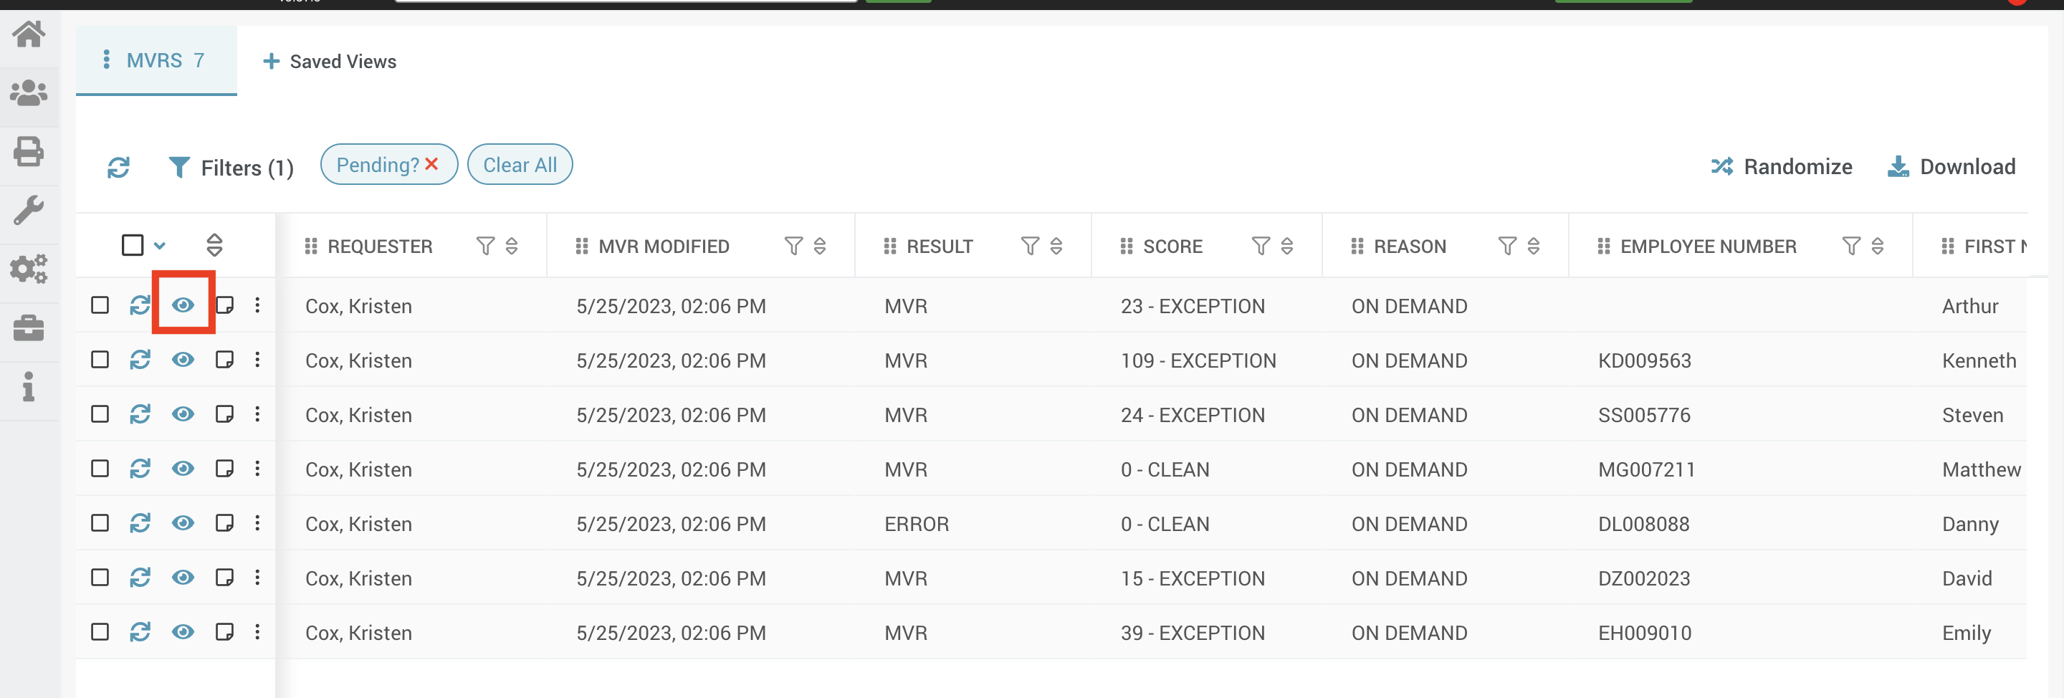
Task: Click the info icon in sidebar
Action: (29, 387)
